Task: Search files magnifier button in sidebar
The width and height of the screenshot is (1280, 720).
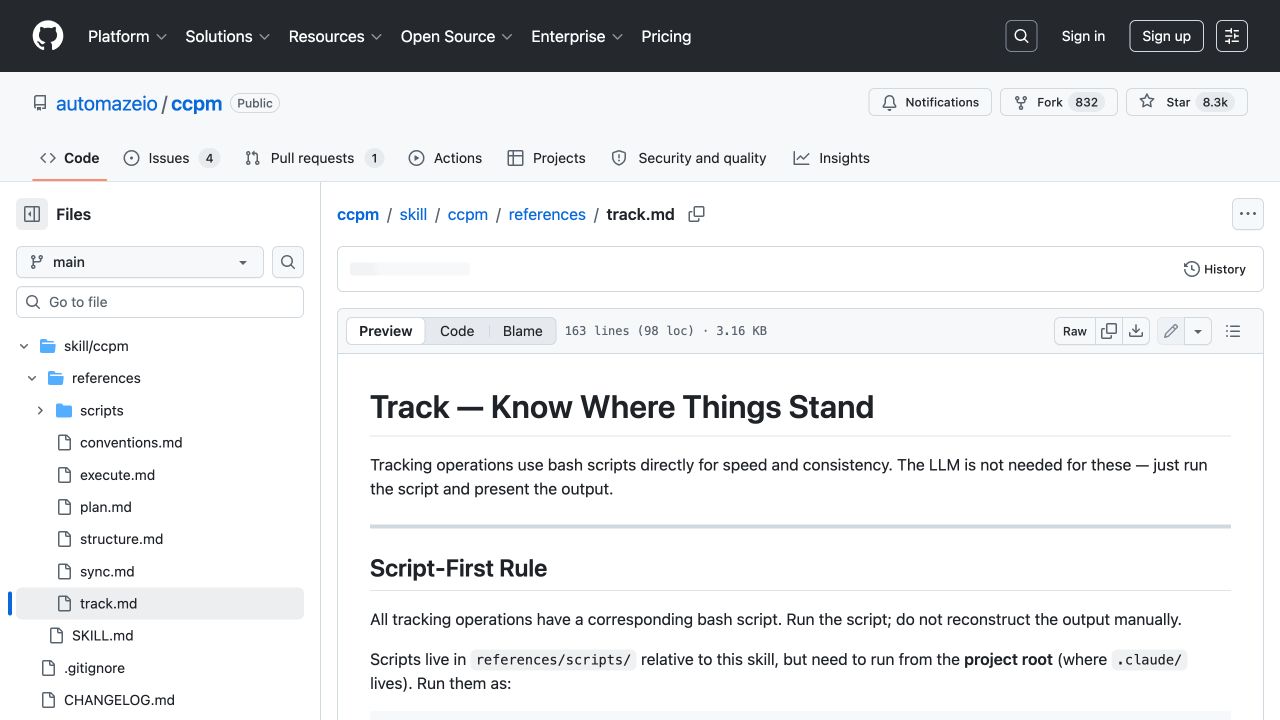Action: click(x=288, y=262)
